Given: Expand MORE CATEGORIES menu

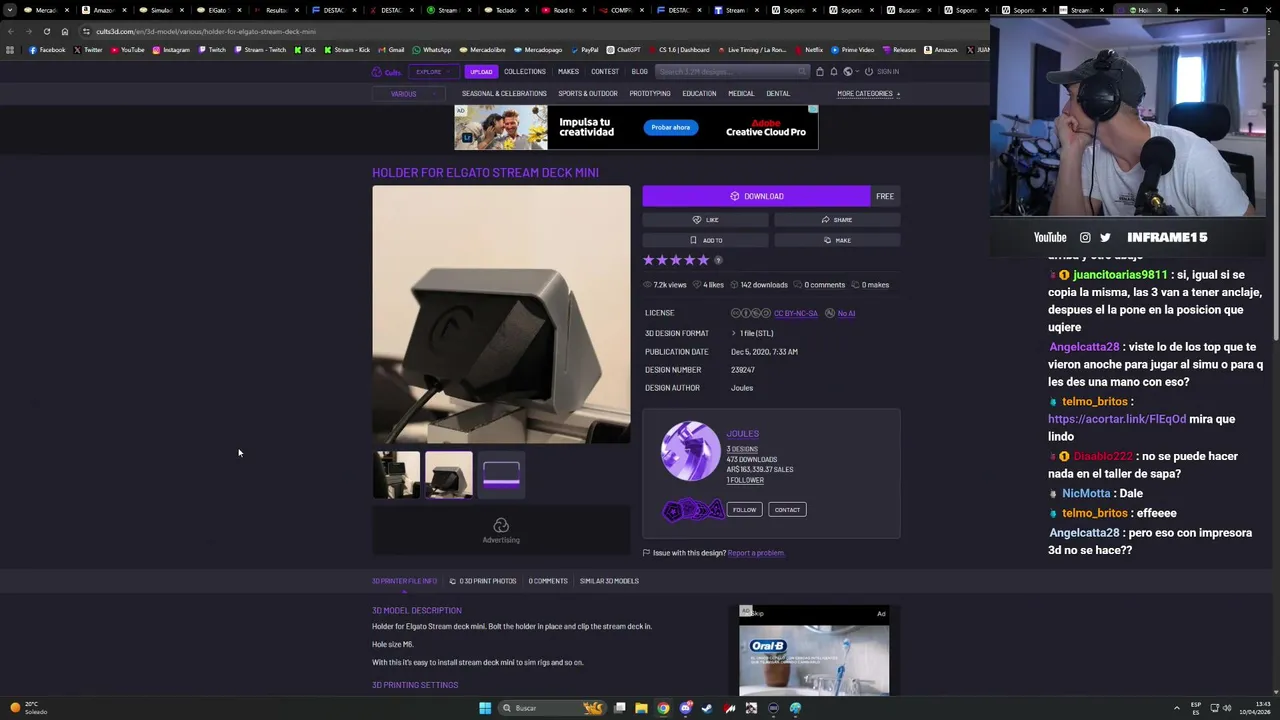Looking at the screenshot, I should 868,94.
